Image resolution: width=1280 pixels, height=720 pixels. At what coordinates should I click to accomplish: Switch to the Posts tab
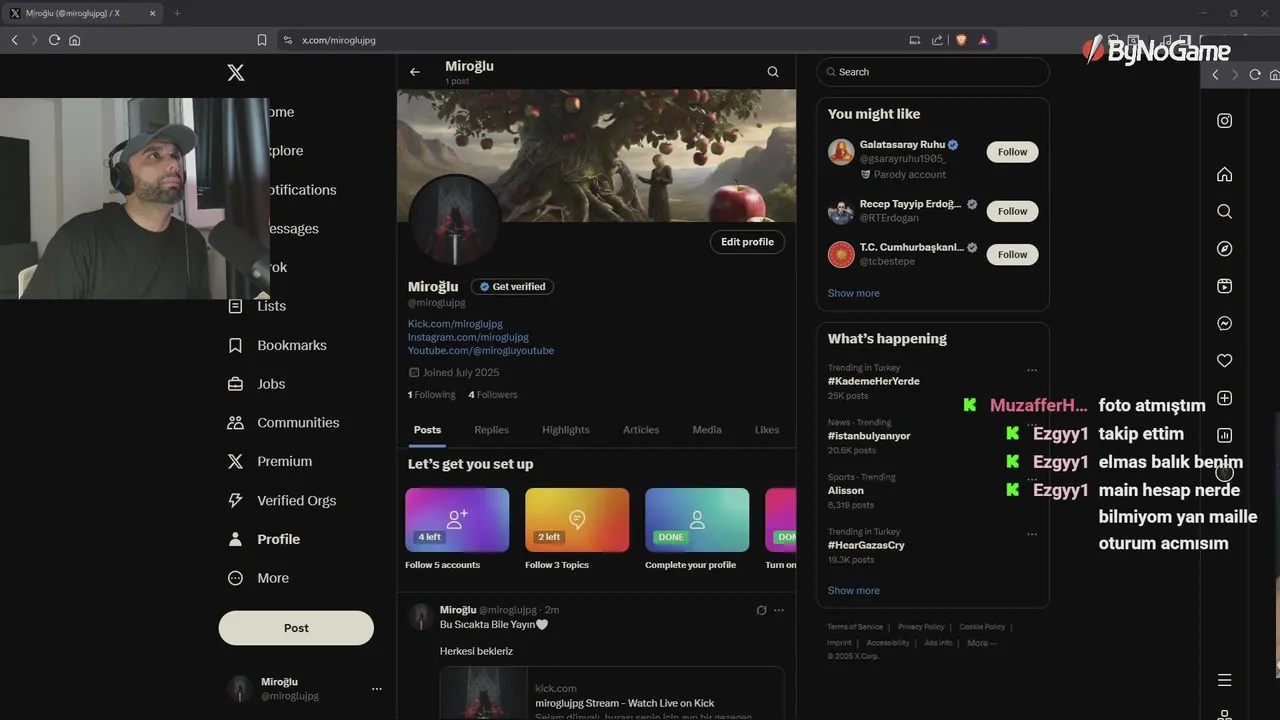(x=427, y=430)
